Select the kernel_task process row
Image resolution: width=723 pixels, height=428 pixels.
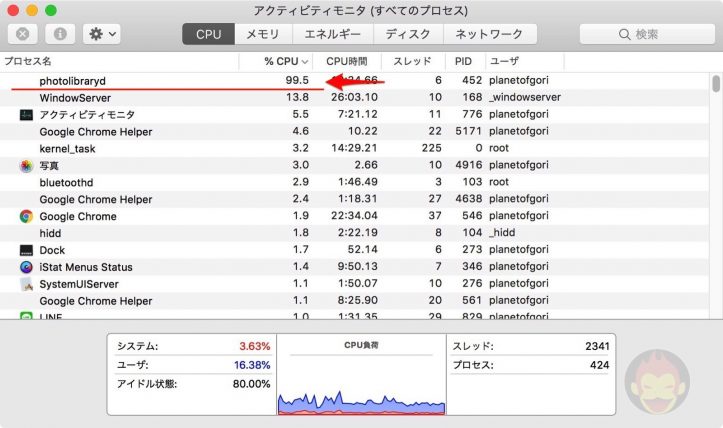tap(354, 149)
